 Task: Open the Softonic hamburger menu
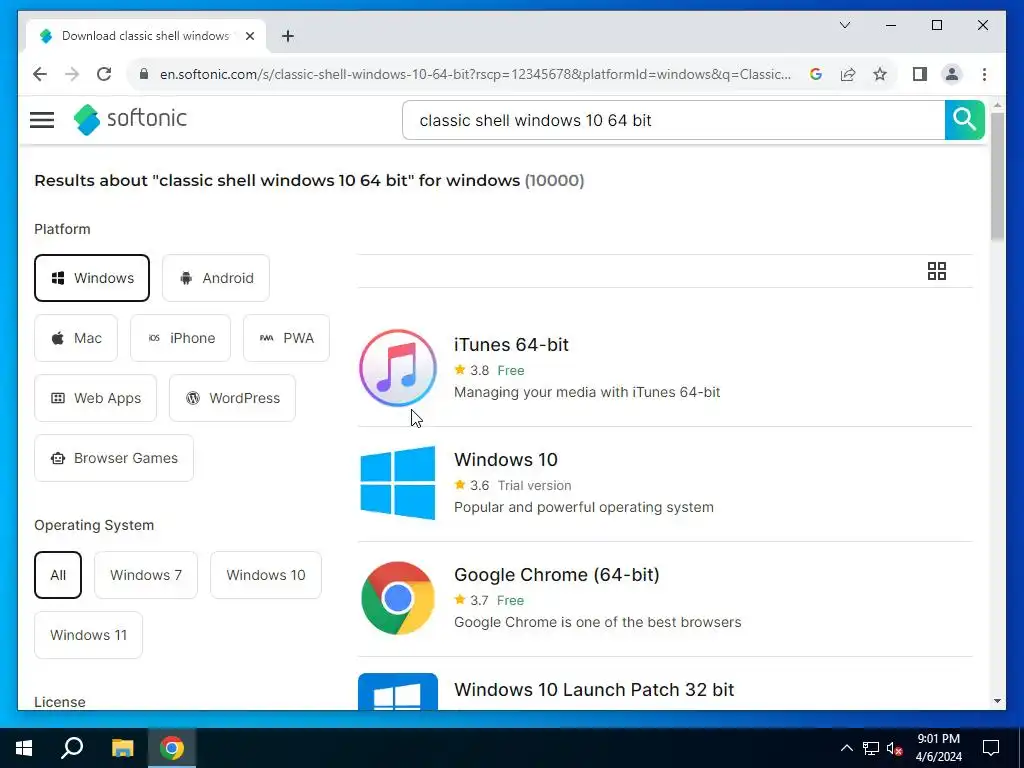[x=42, y=120]
